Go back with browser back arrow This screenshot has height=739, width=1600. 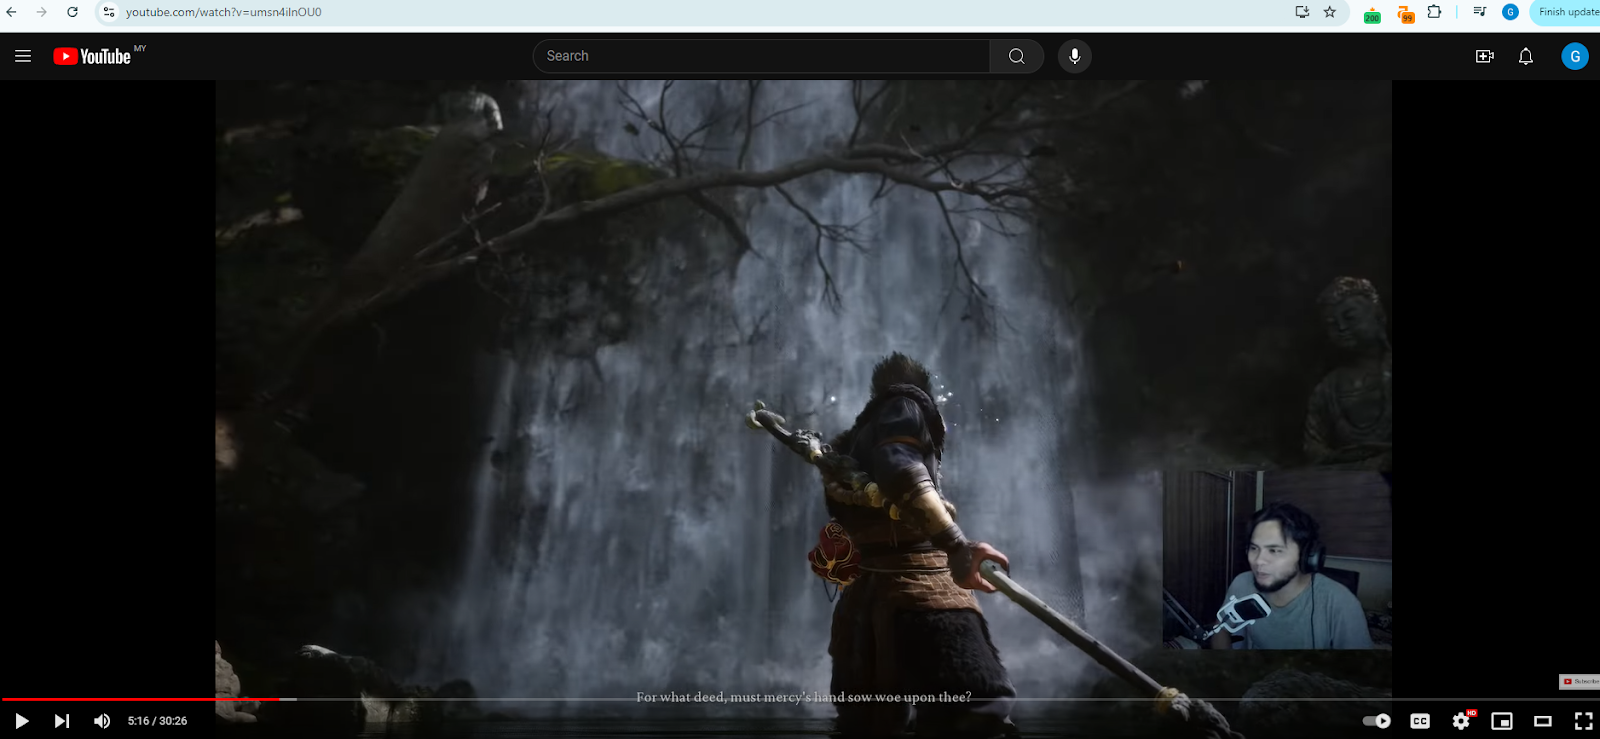pyautogui.click(x=12, y=12)
